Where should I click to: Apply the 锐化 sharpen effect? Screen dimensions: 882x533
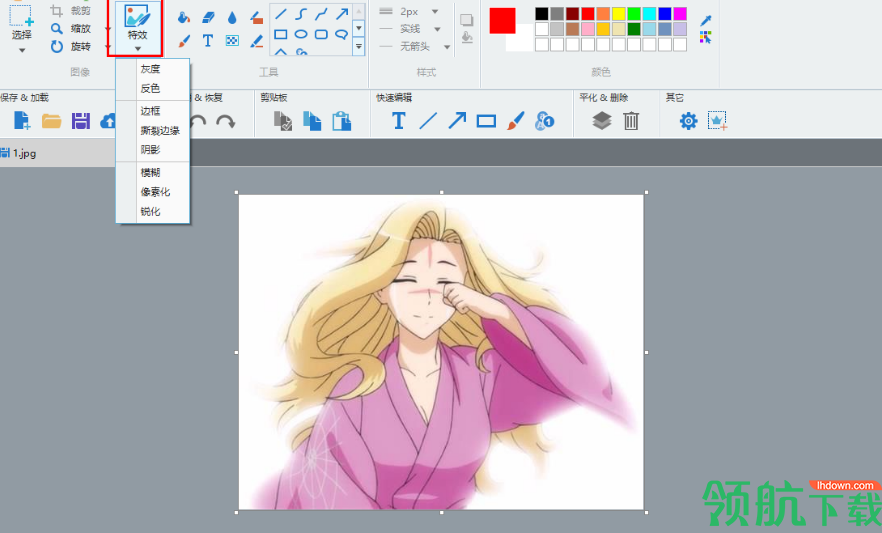pyautogui.click(x=153, y=211)
